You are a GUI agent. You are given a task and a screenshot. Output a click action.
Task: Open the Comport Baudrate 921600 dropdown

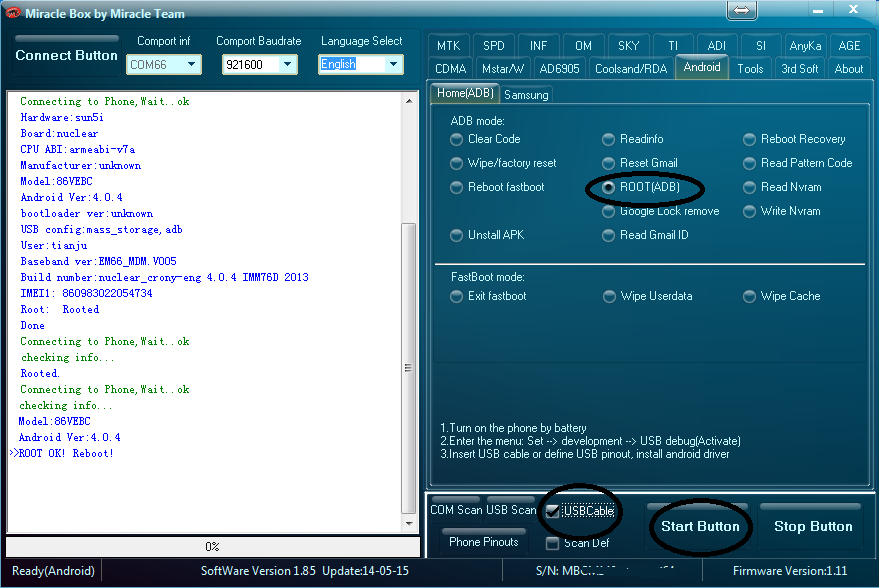(x=259, y=64)
